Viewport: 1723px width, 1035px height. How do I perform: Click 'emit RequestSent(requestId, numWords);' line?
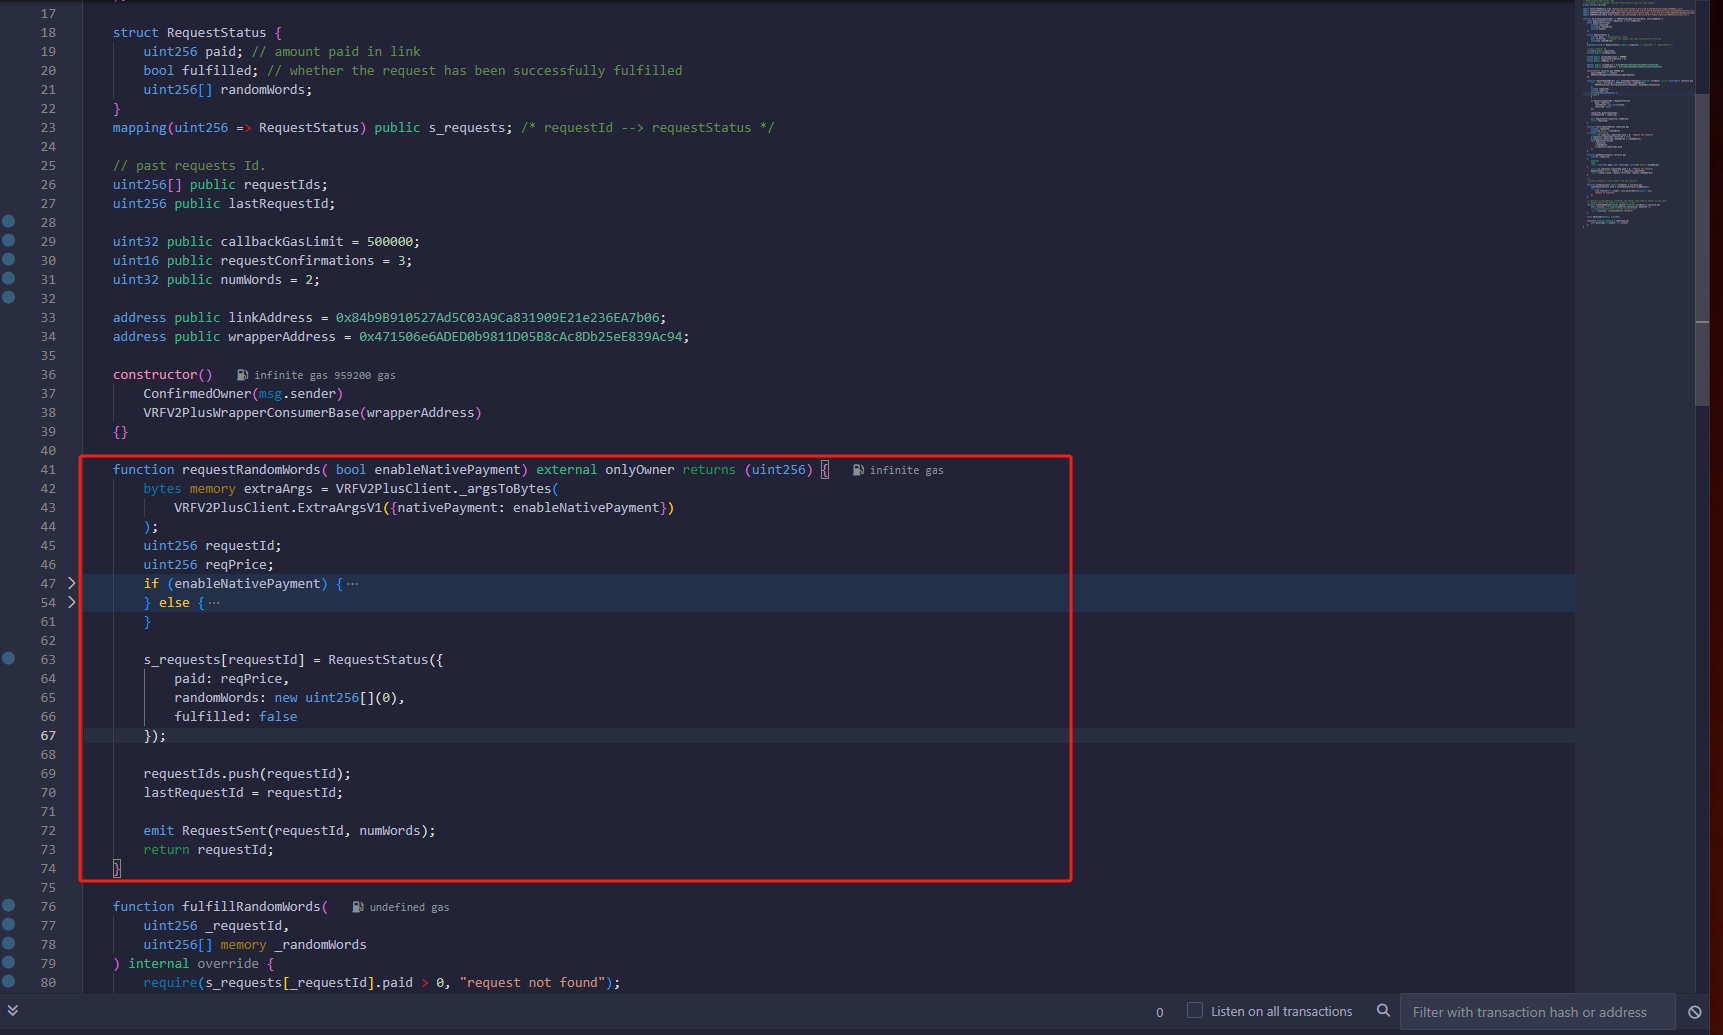[289, 831]
